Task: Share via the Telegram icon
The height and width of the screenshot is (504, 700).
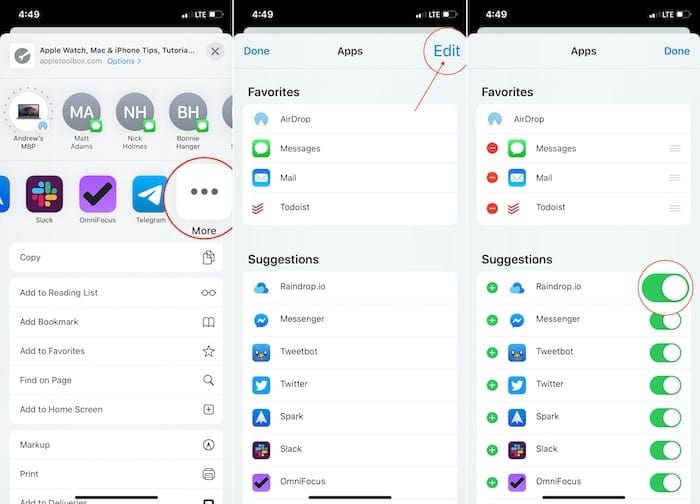Action: [x=150, y=194]
